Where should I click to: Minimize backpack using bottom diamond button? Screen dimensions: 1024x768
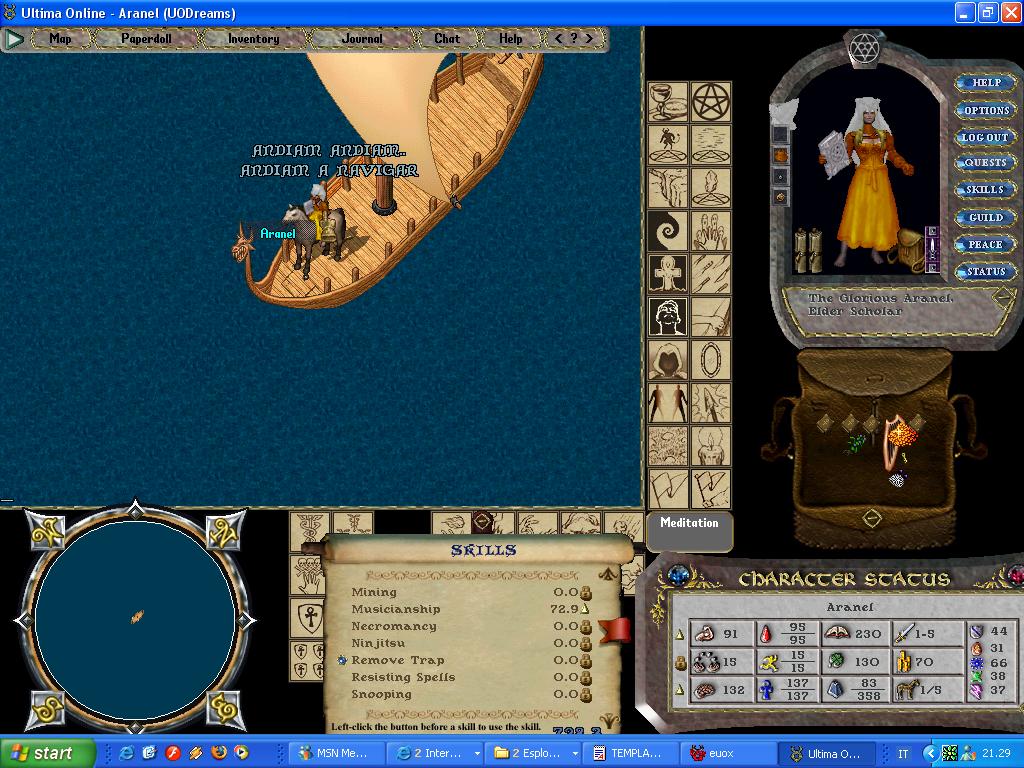(x=872, y=519)
